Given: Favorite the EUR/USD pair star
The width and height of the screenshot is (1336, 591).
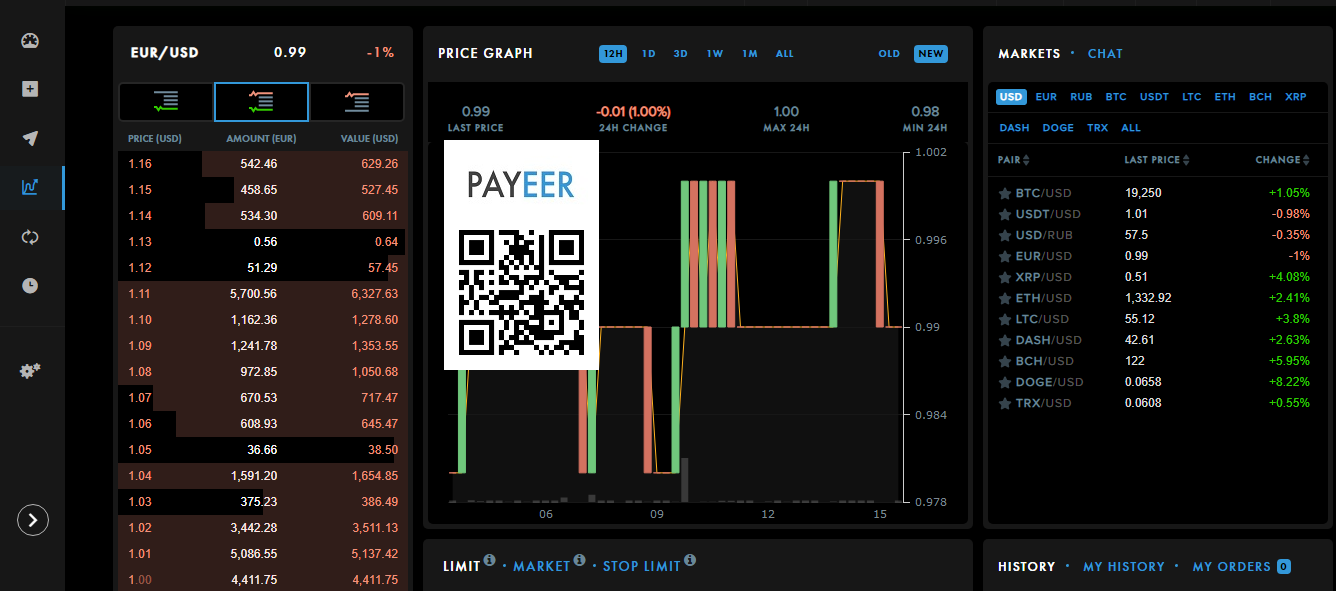Looking at the screenshot, I should (x=1005, y=256).
